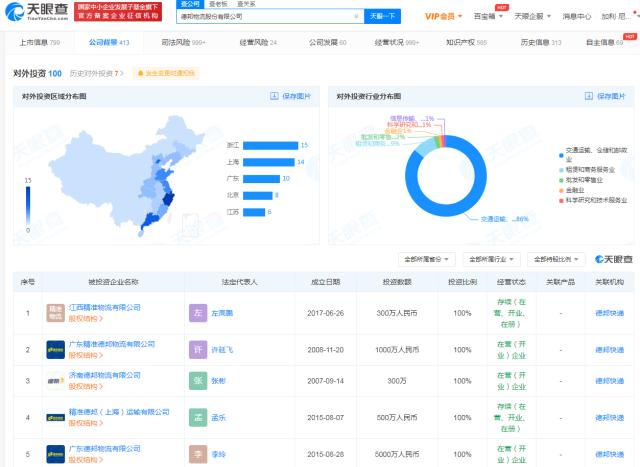Screen dimensions: 640x467
Task: Switch to the 知识产权 tab
Action: [466, 42]
